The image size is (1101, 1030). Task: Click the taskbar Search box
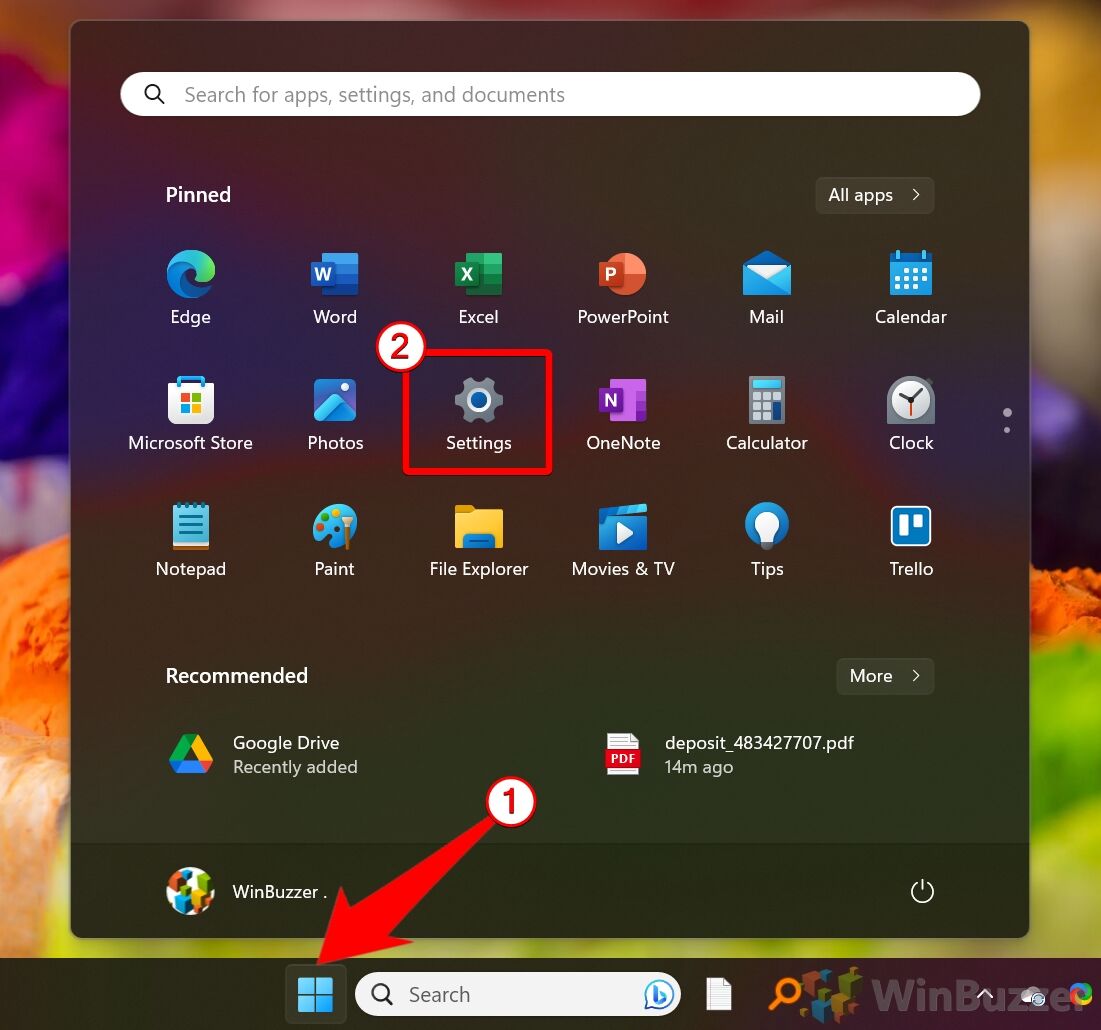[x=518, y=994]
